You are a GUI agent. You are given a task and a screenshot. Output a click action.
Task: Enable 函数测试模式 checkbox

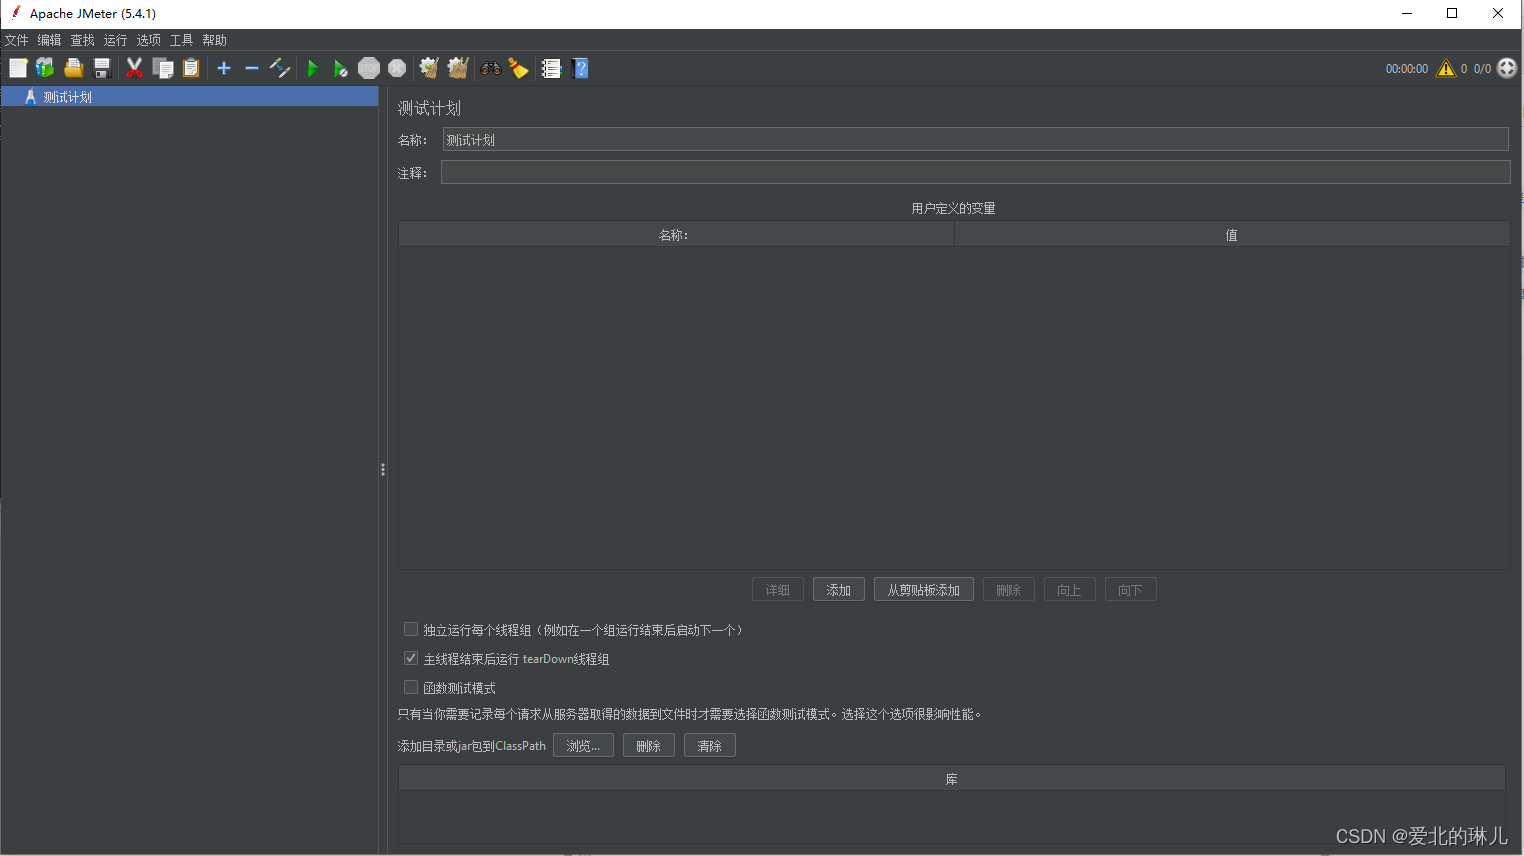(411, 687)
